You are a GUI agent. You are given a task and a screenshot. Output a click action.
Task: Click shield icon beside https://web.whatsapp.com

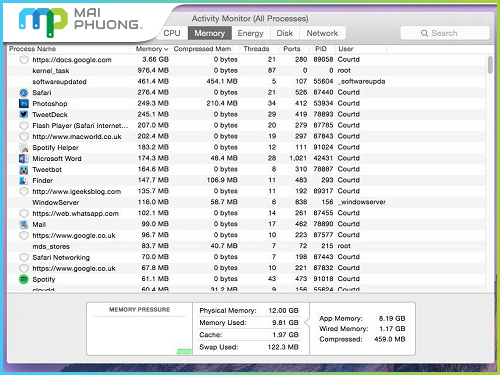pos(24,214)
